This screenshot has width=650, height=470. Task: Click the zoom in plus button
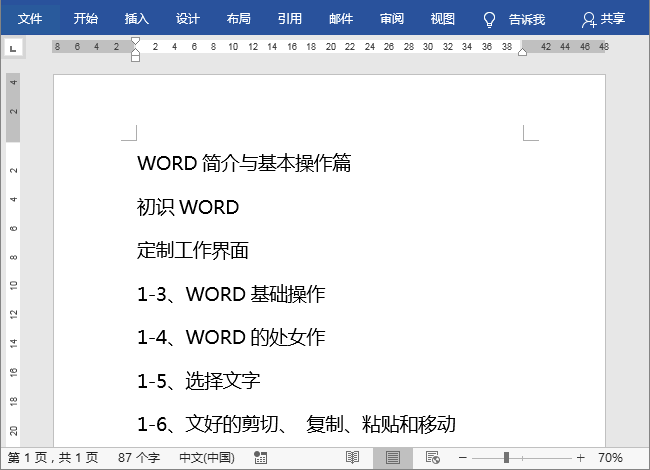pos(580,458)
